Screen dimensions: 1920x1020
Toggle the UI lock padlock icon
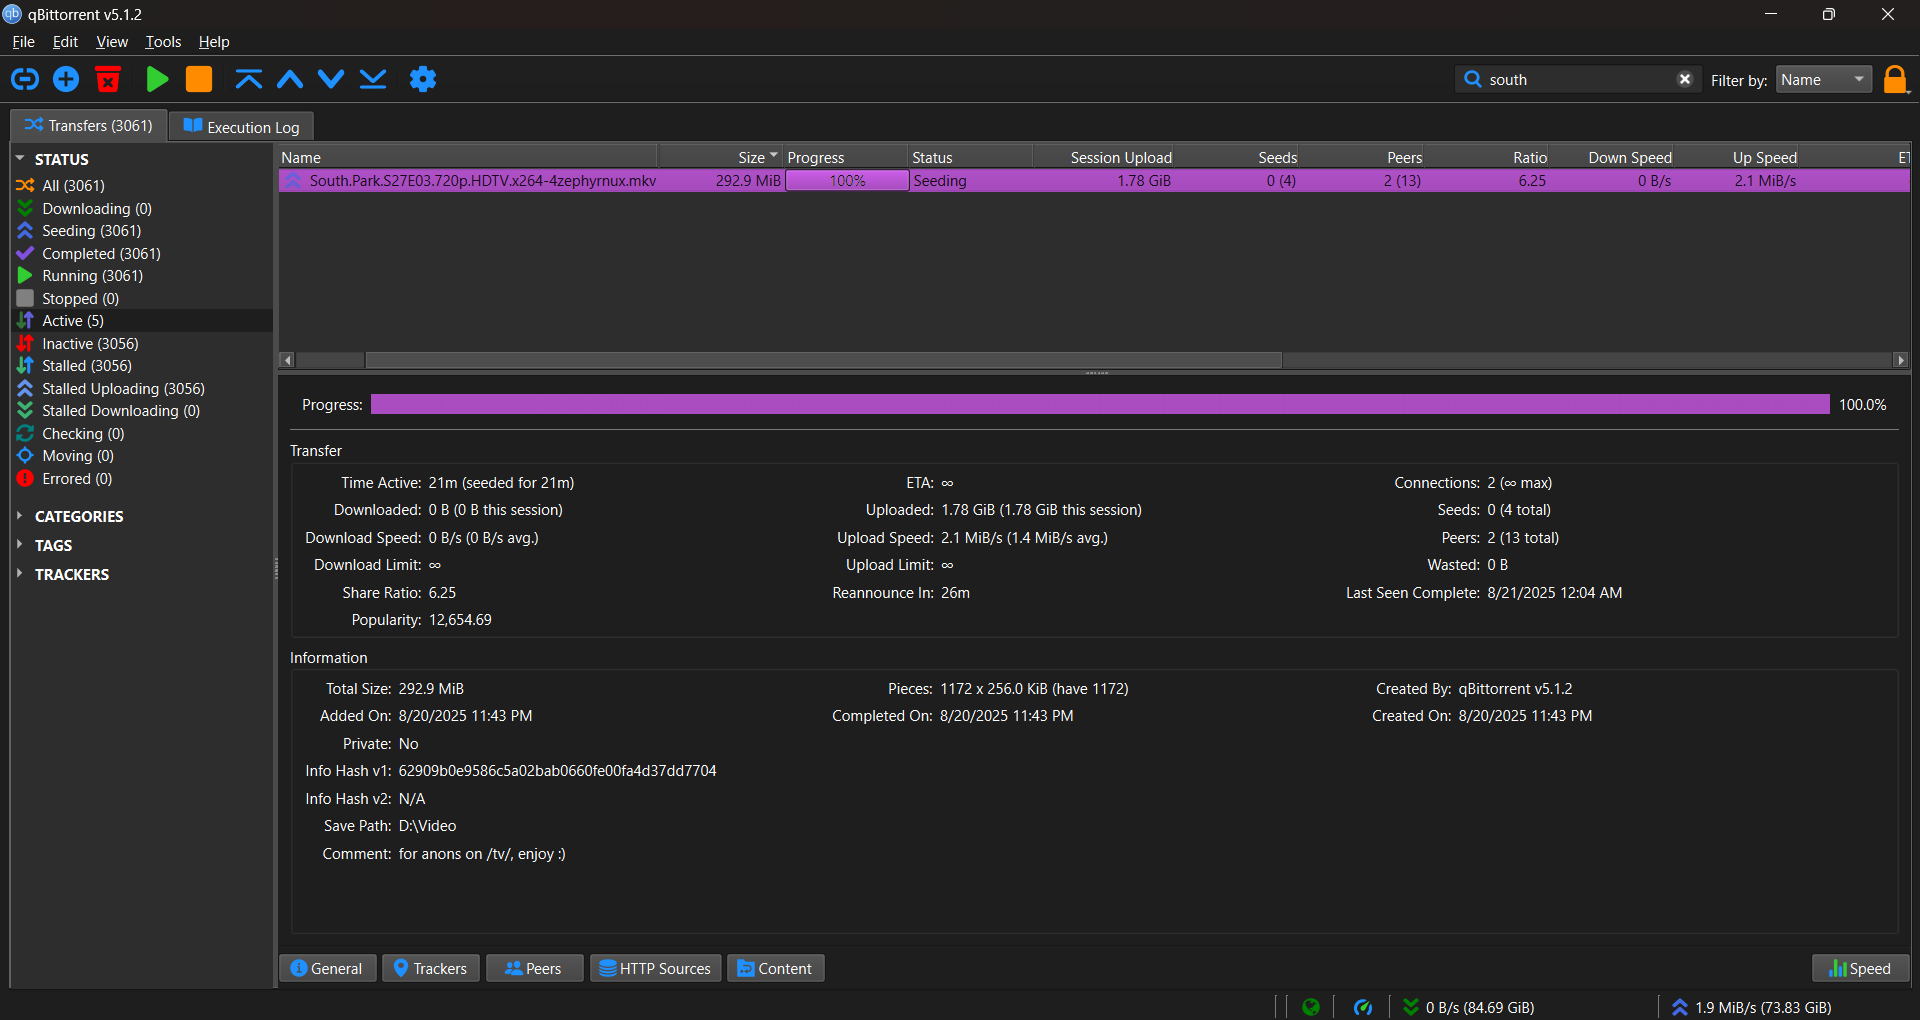1894,79
